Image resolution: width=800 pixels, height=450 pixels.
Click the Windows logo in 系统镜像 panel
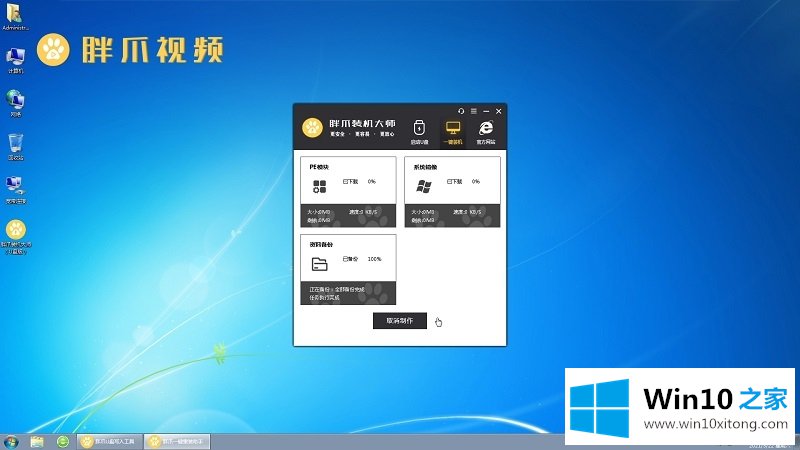[x=423, y=187]
